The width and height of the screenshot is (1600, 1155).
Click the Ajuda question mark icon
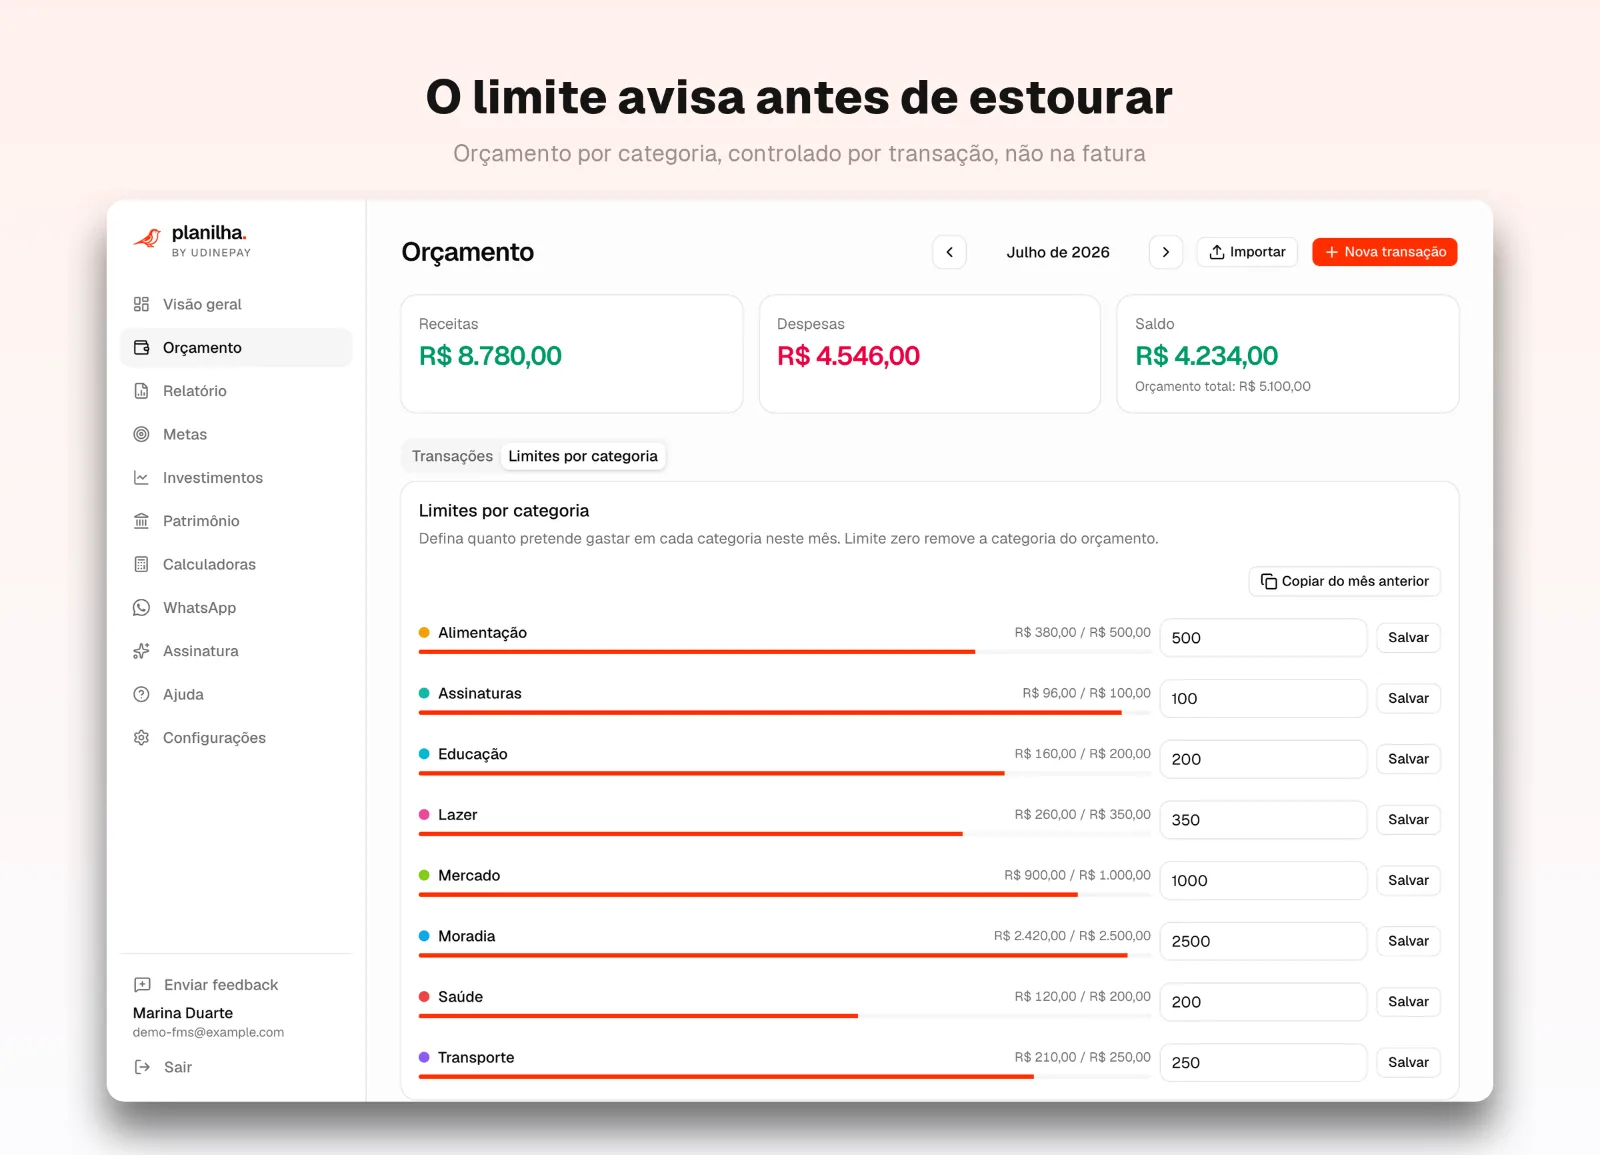click(142, 694)
